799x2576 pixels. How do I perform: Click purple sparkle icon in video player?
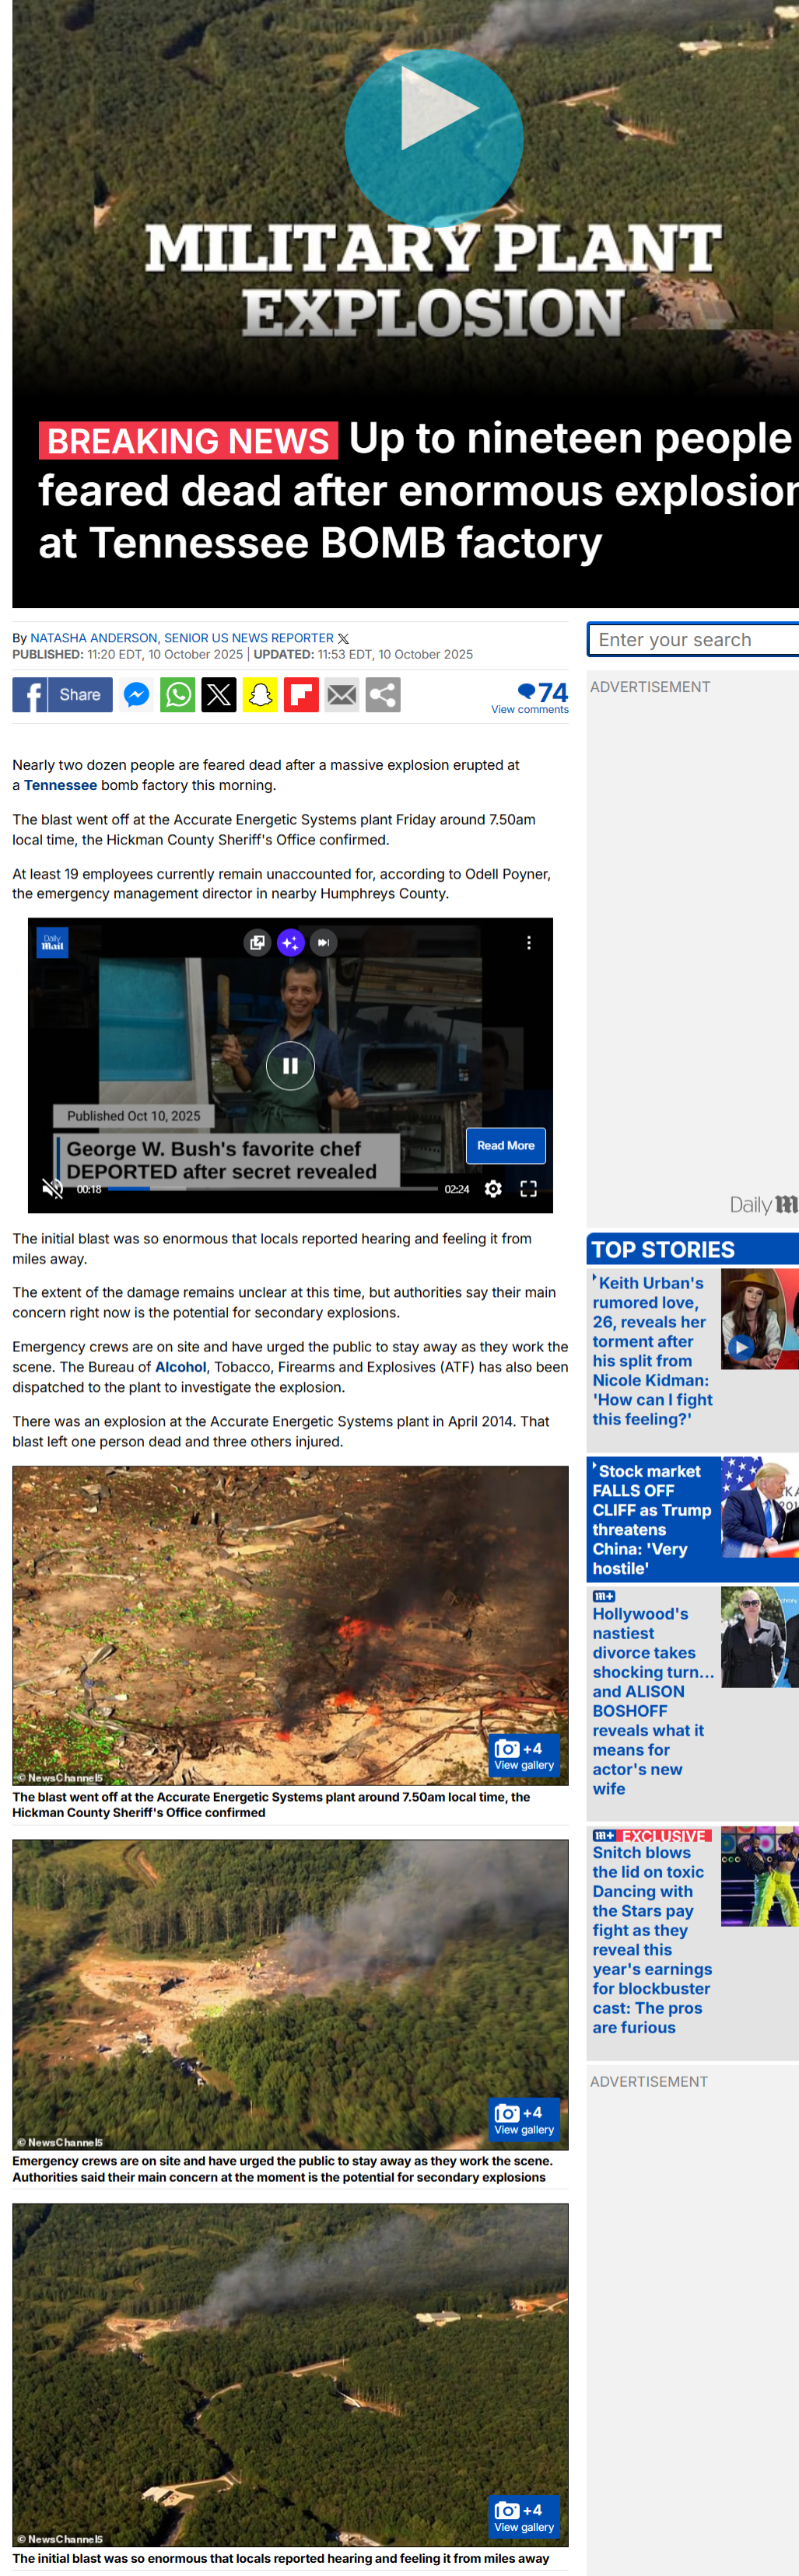click(x=290, y=942)
